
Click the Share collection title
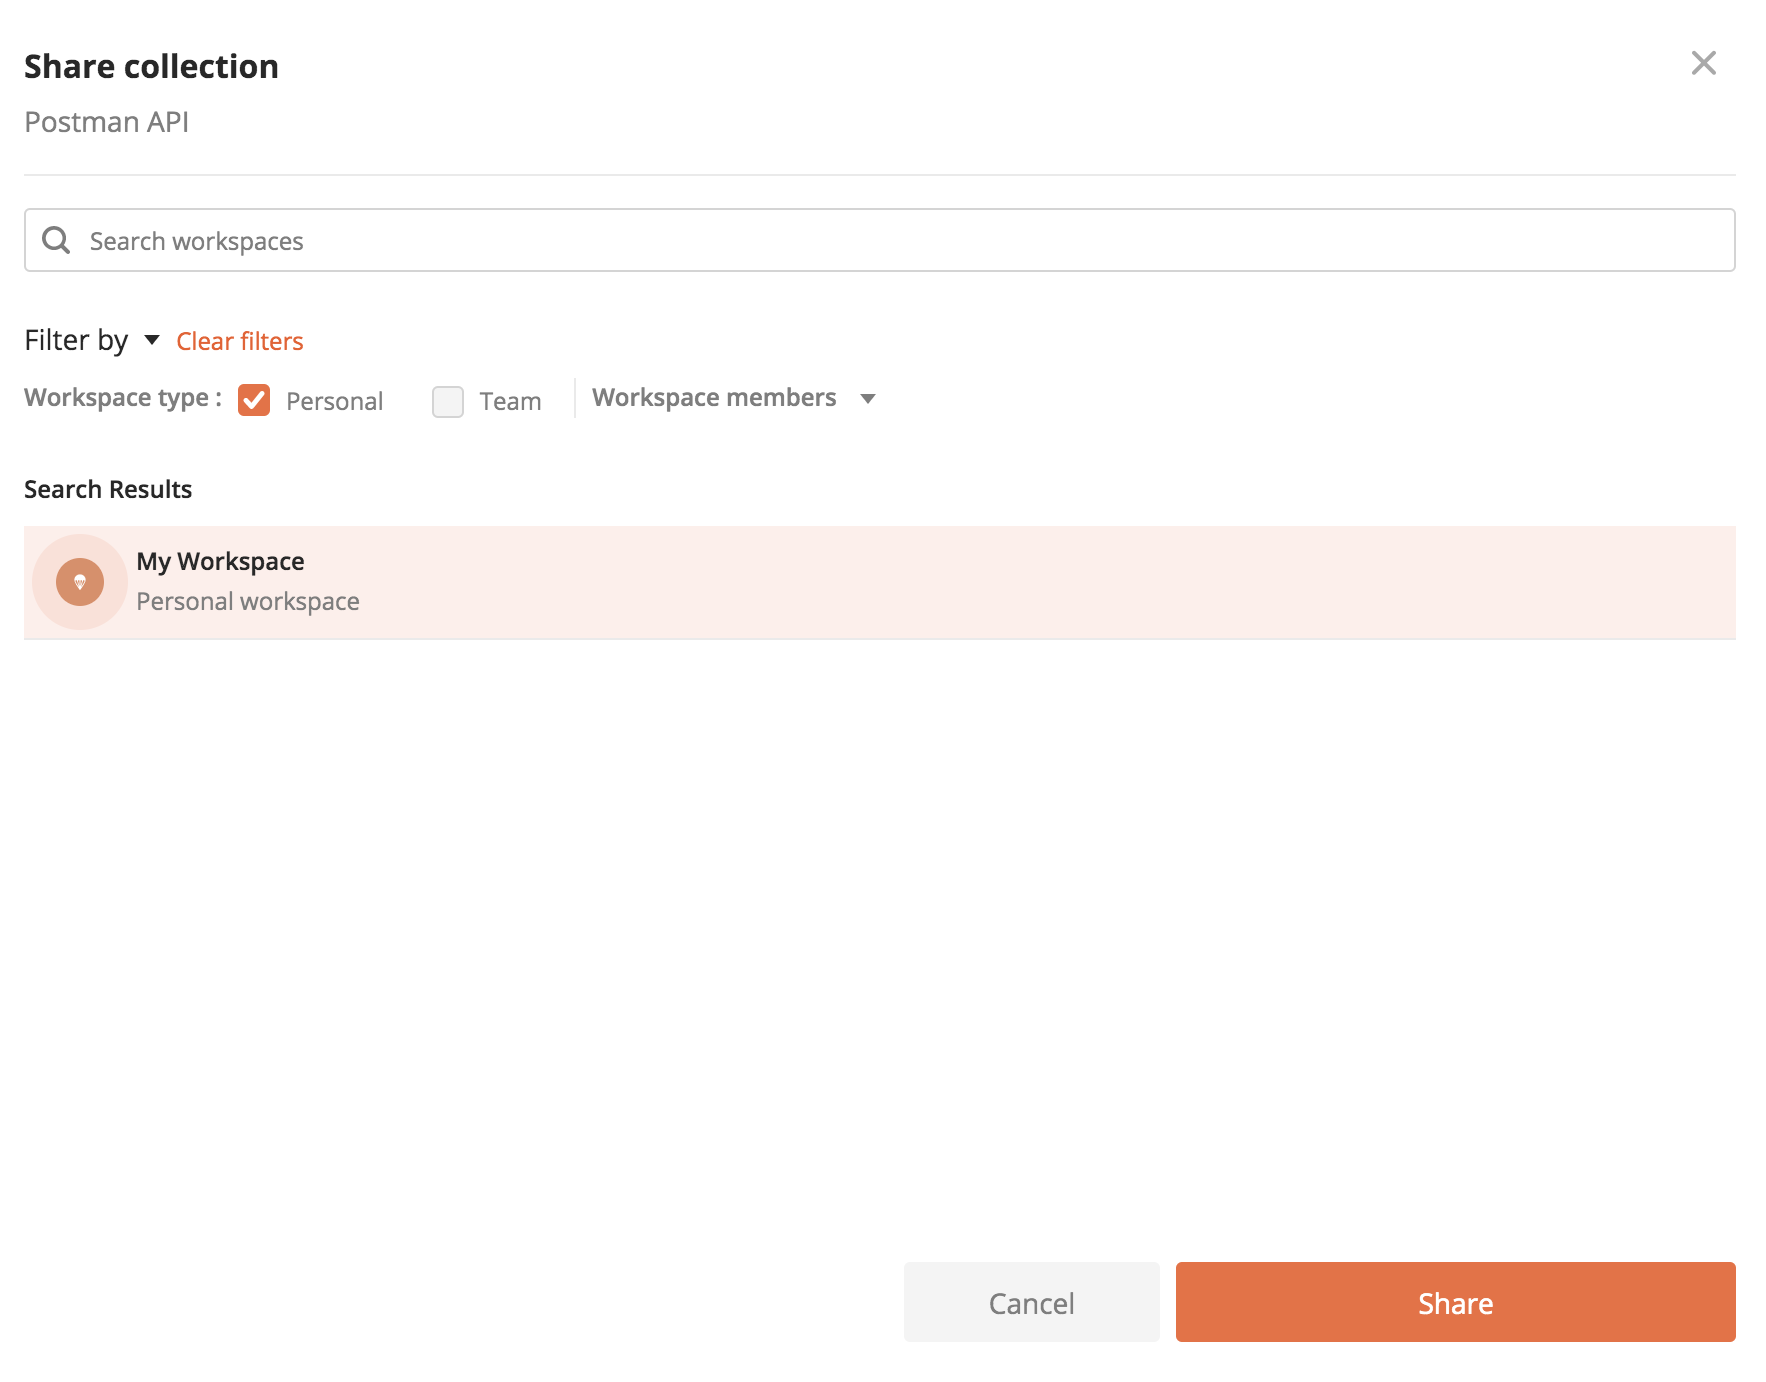pyautogui.click(x=151, y=66)
